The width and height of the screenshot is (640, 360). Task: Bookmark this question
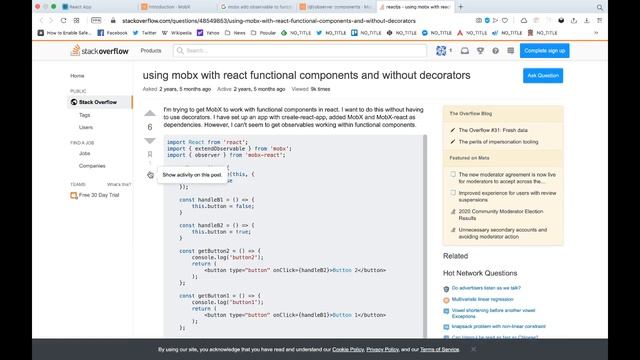click(x=150, y=154)
